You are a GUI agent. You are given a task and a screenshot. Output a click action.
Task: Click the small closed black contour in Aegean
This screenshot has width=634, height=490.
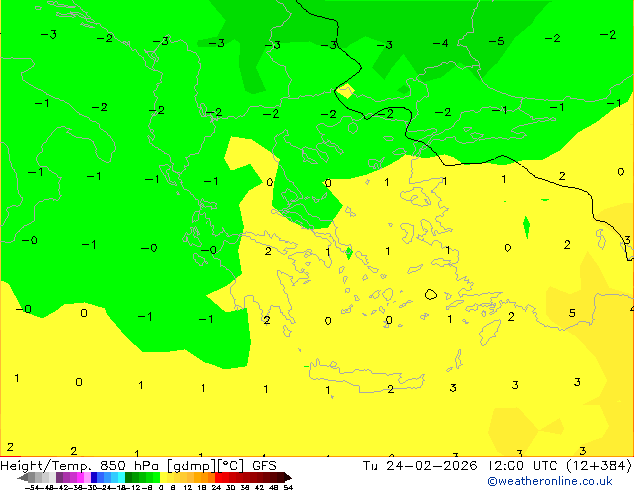point(431,294)
